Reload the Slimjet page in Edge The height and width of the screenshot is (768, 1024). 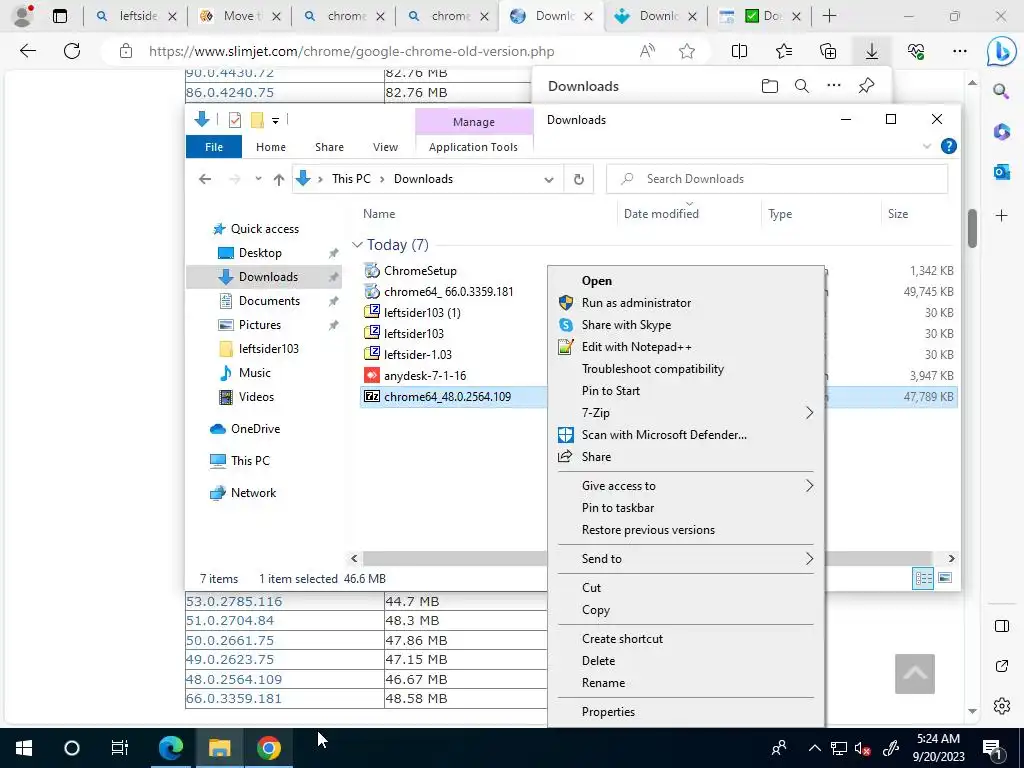[x=72, y=51]
